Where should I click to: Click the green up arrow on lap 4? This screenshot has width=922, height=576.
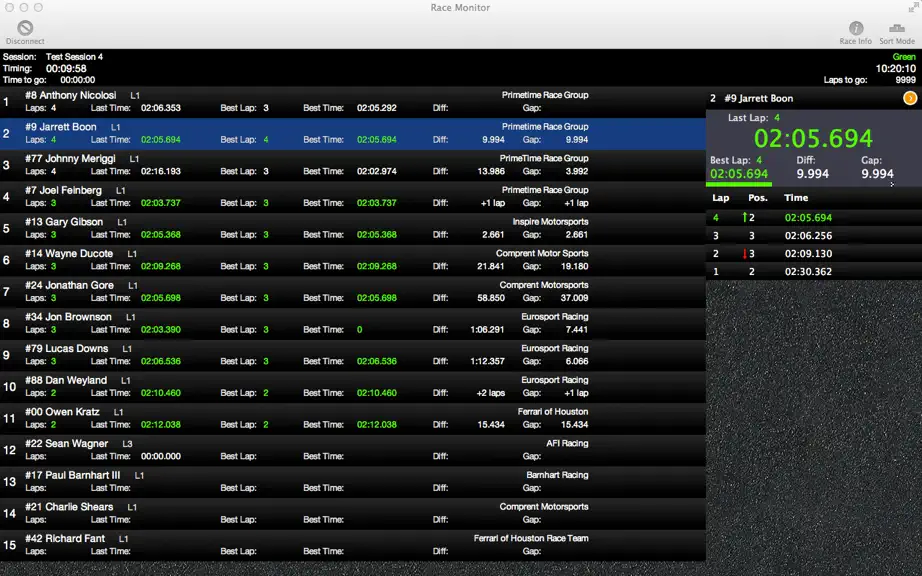[744, 217]
